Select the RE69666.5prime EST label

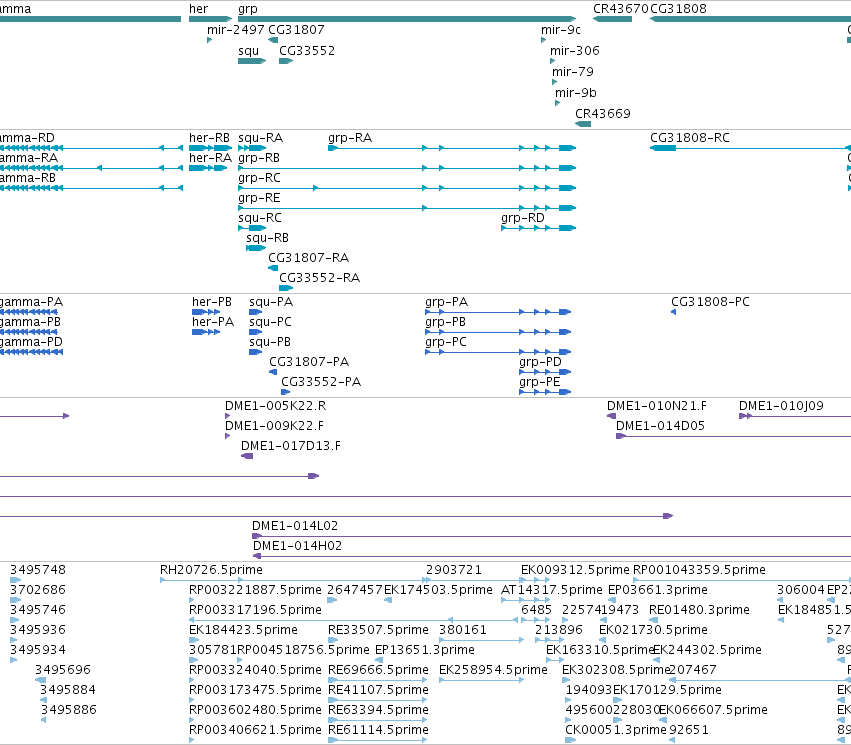coord(378,670)
